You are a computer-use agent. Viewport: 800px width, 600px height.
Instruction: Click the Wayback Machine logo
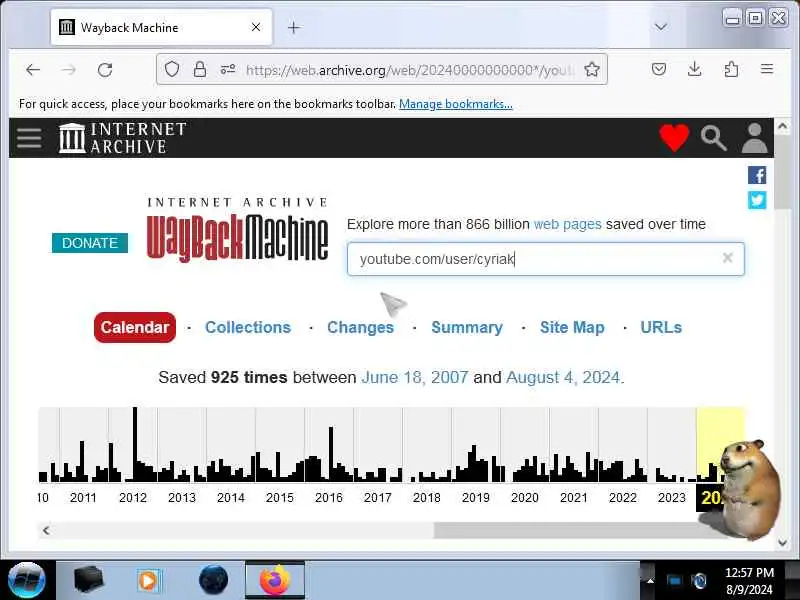tap(237, 230)
